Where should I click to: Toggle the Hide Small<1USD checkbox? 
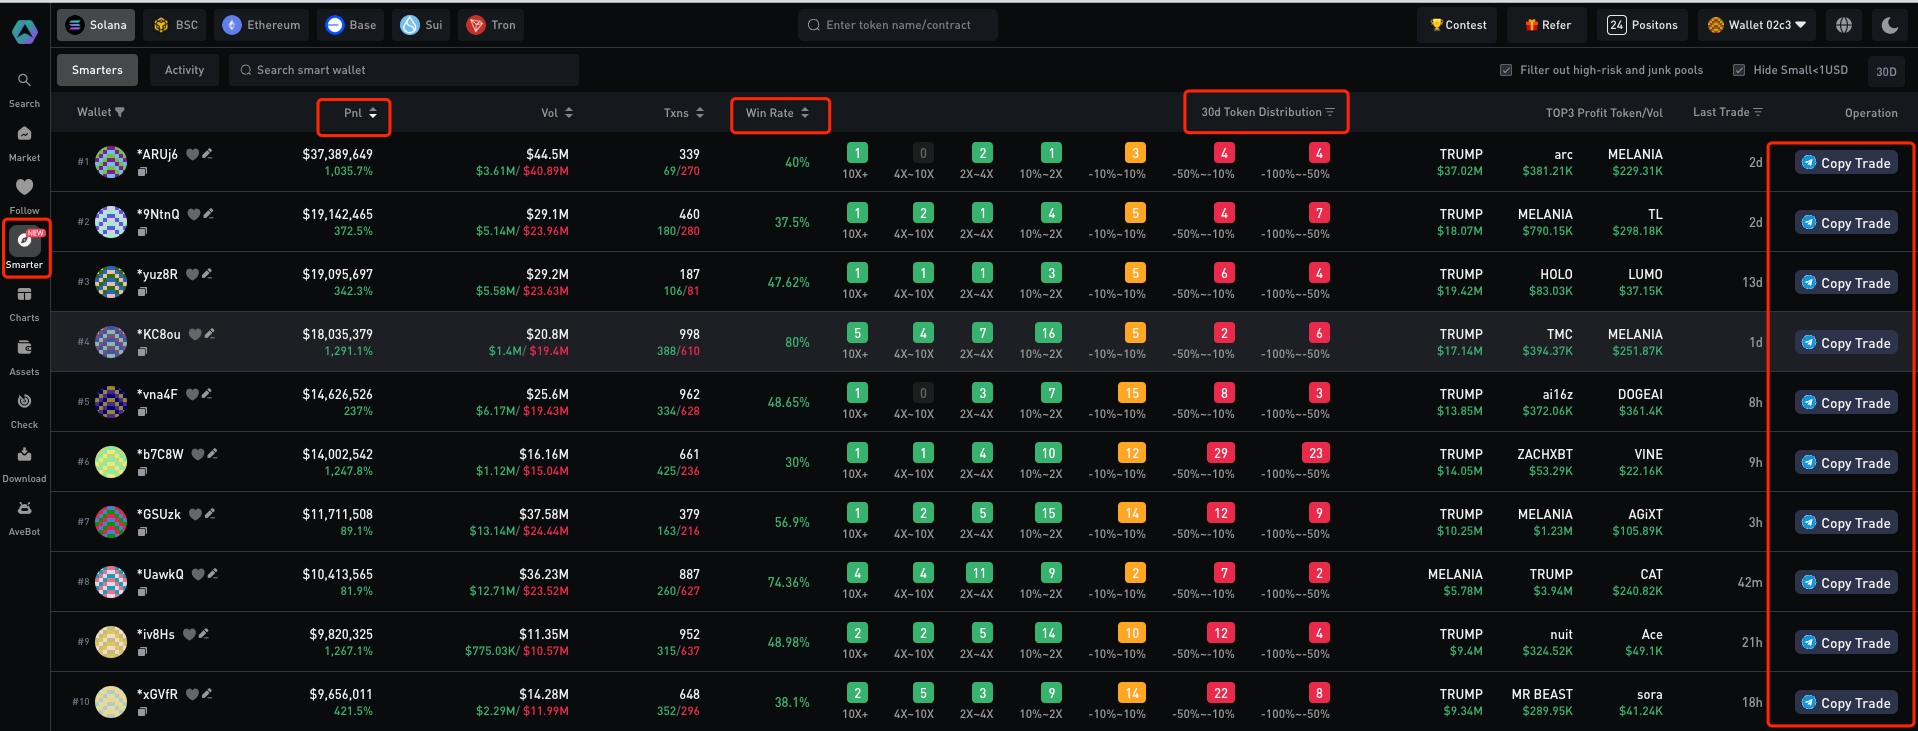(x=1739, y=70)
